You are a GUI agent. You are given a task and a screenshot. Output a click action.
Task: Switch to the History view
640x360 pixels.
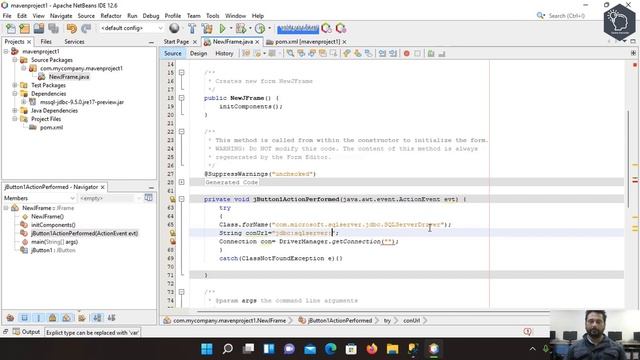coord(224,53)
